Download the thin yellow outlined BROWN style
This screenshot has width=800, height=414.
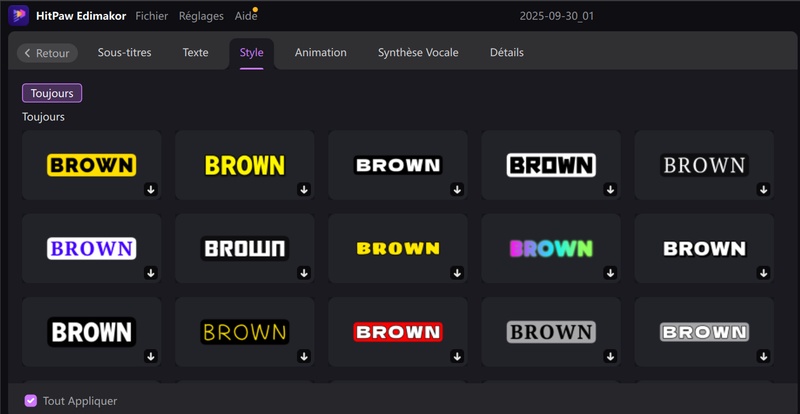click(303, 355)
